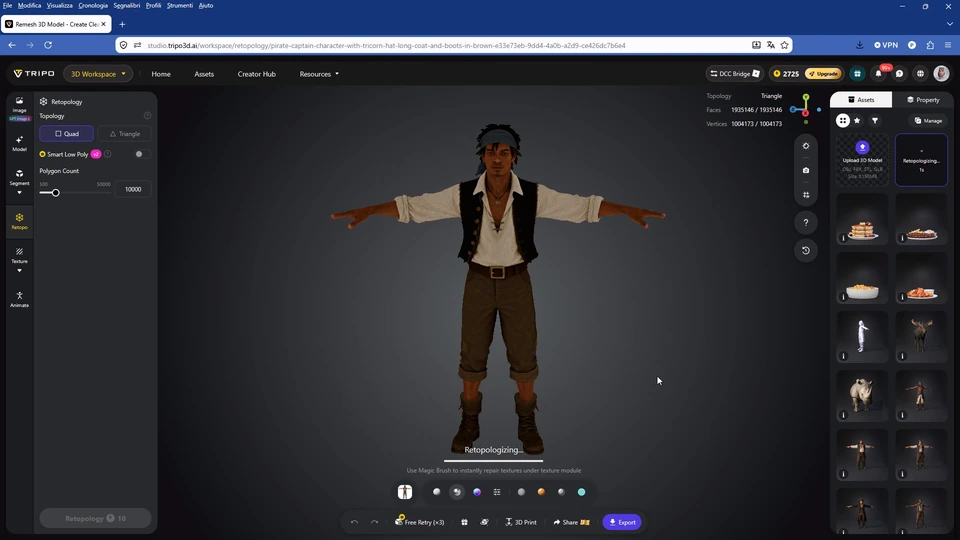This screenshot has height=540, width=960.
Task: Click Free Retry (x3) button
Action: pos(420,522)
